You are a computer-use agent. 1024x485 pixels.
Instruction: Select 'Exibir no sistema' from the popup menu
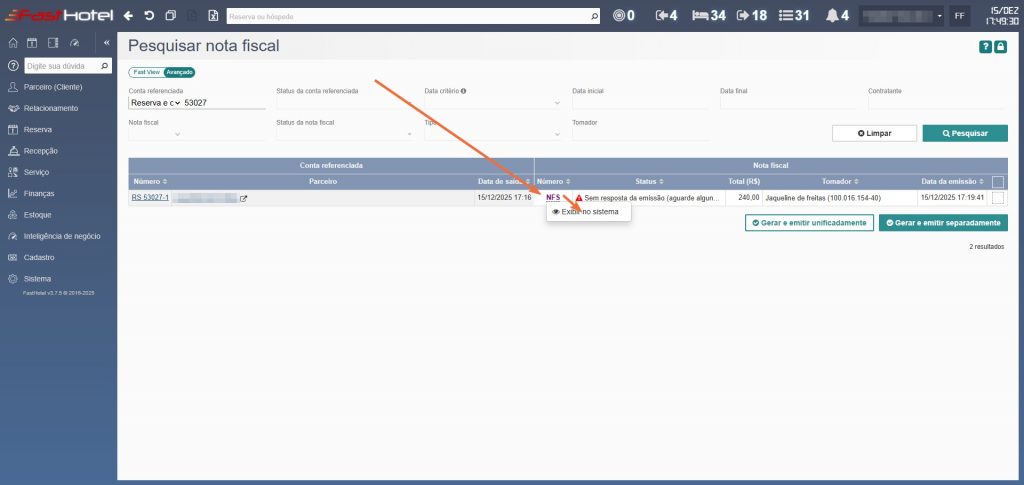click(589, 212)
